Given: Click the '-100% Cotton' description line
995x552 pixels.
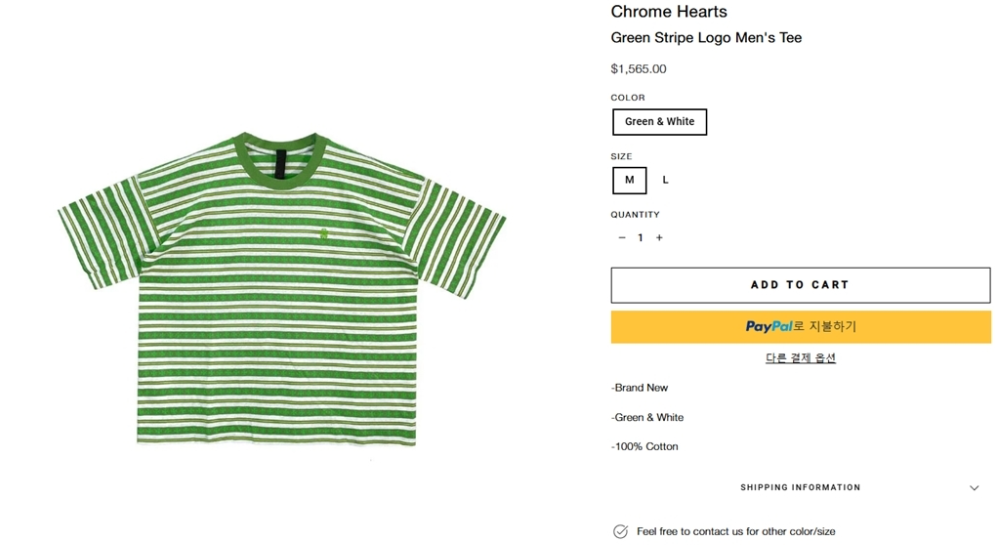Looking at the screenshot, I should tap(645, 447).
